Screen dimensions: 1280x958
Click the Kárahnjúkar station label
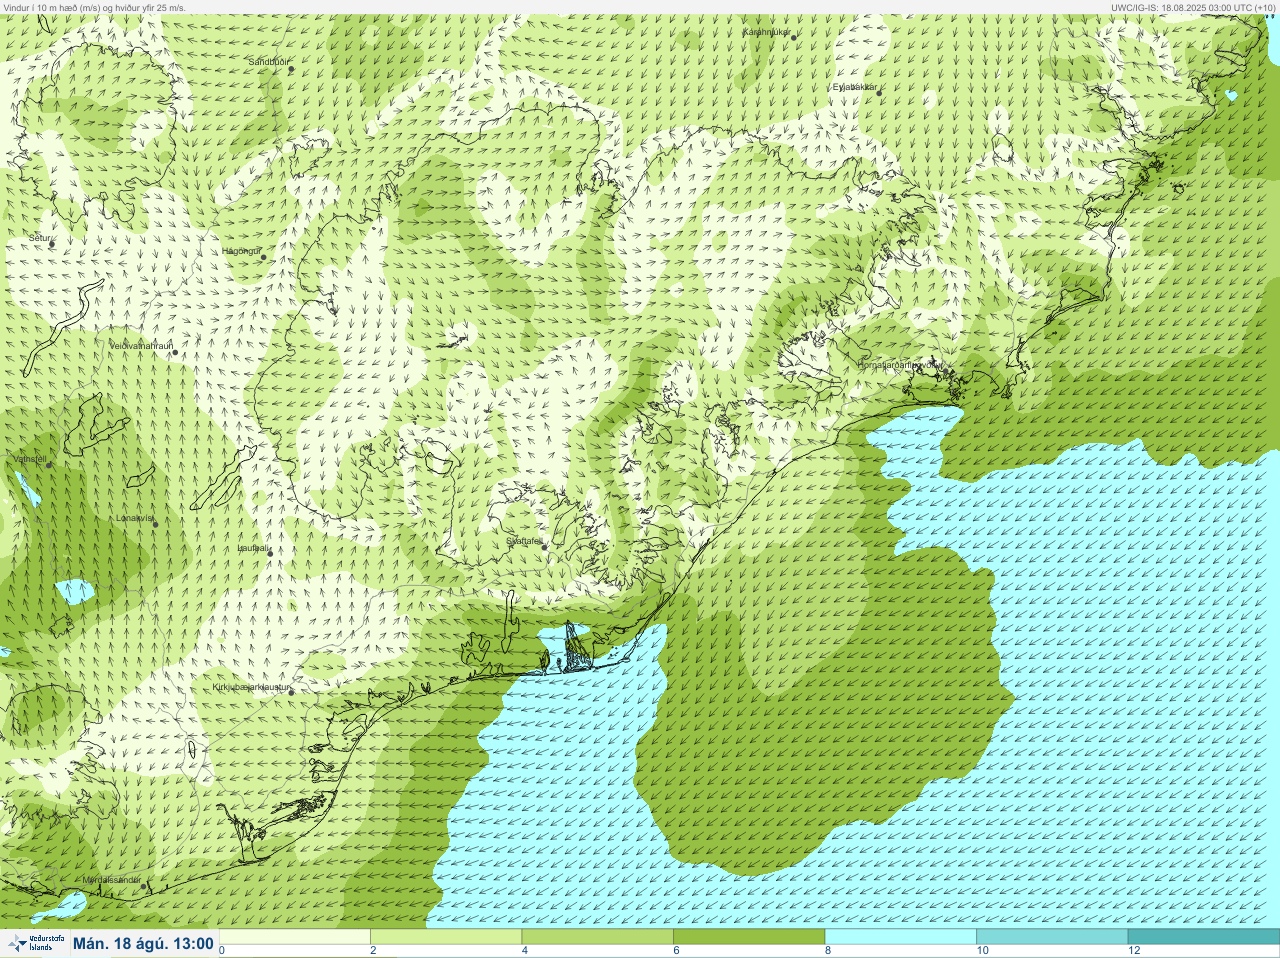tap(766, 33)
